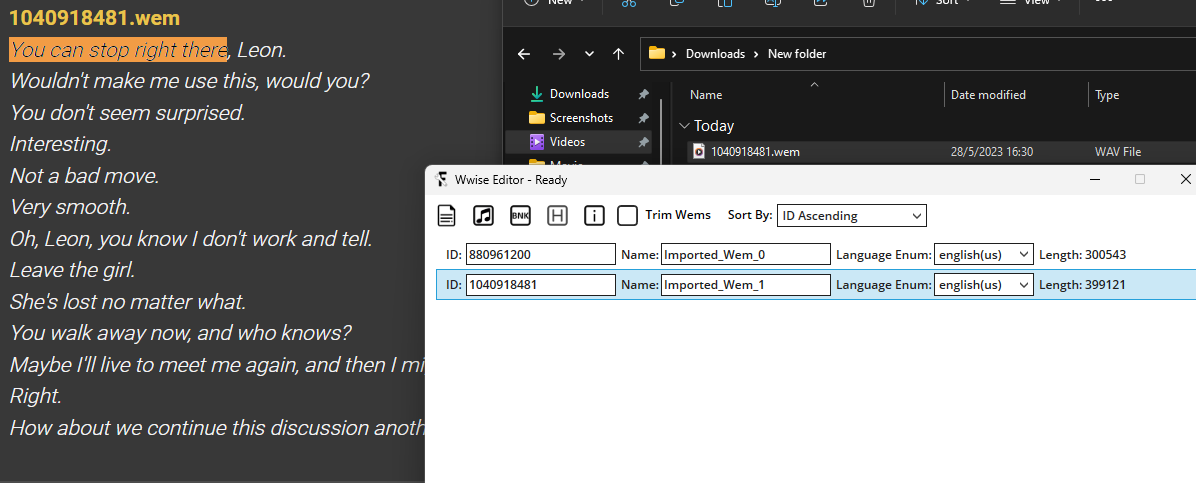Unpin Videos using its pin icon
Viewport: 1196px width, 483px height.
(x=644, y=142)
